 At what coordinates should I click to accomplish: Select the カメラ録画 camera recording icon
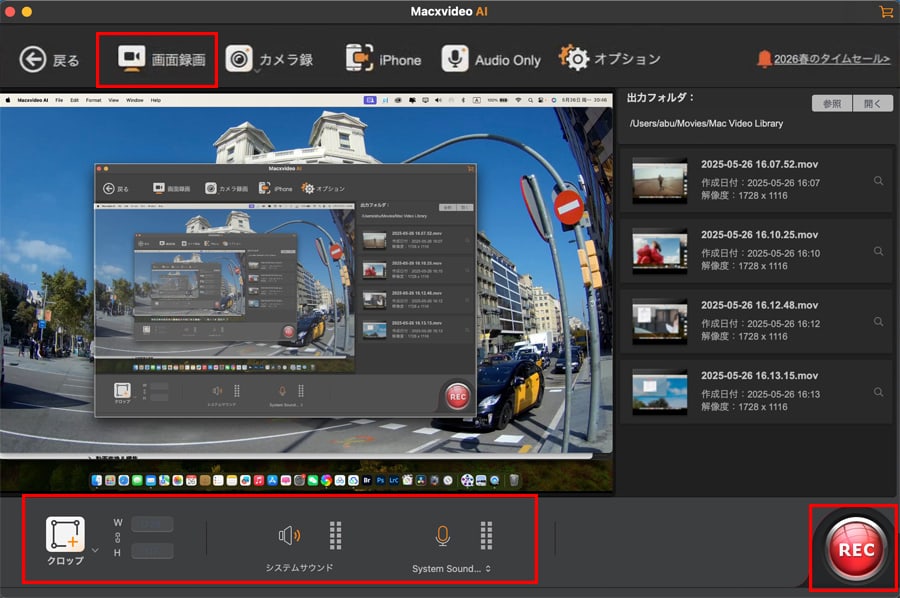pyautogui.click(x=242, y=59)
